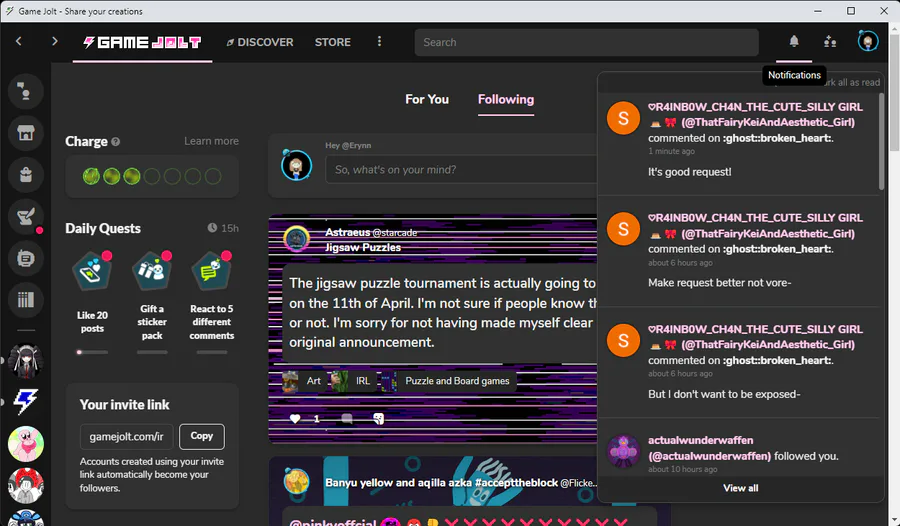
Task: Open the anime girl community avatar
Action: point(26,361)
